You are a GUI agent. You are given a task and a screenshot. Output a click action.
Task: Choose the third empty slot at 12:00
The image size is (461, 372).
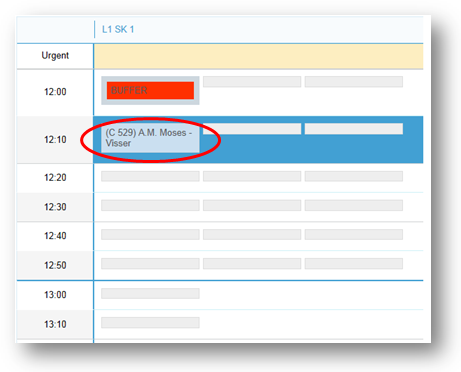354,82
